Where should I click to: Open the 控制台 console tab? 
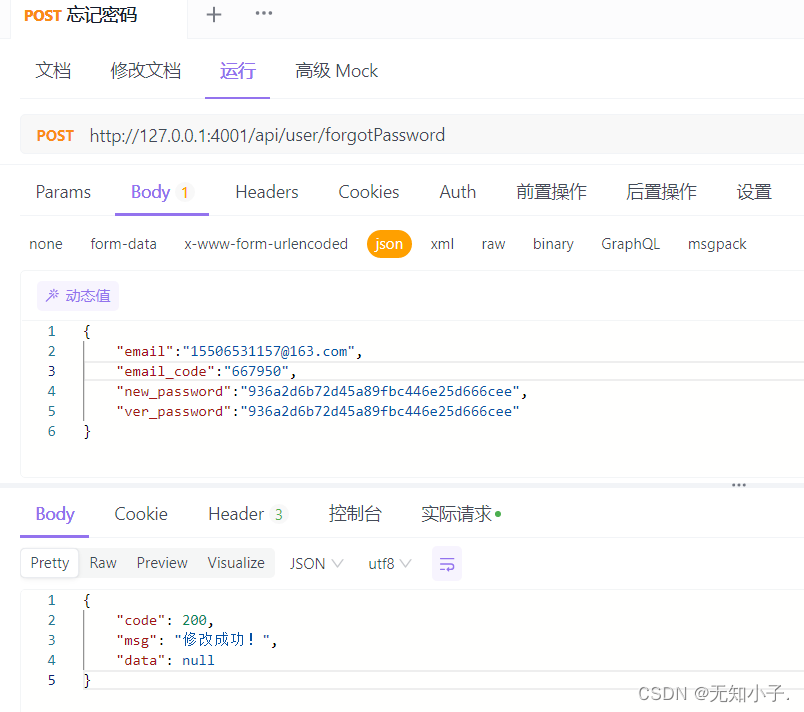[355, 514]
